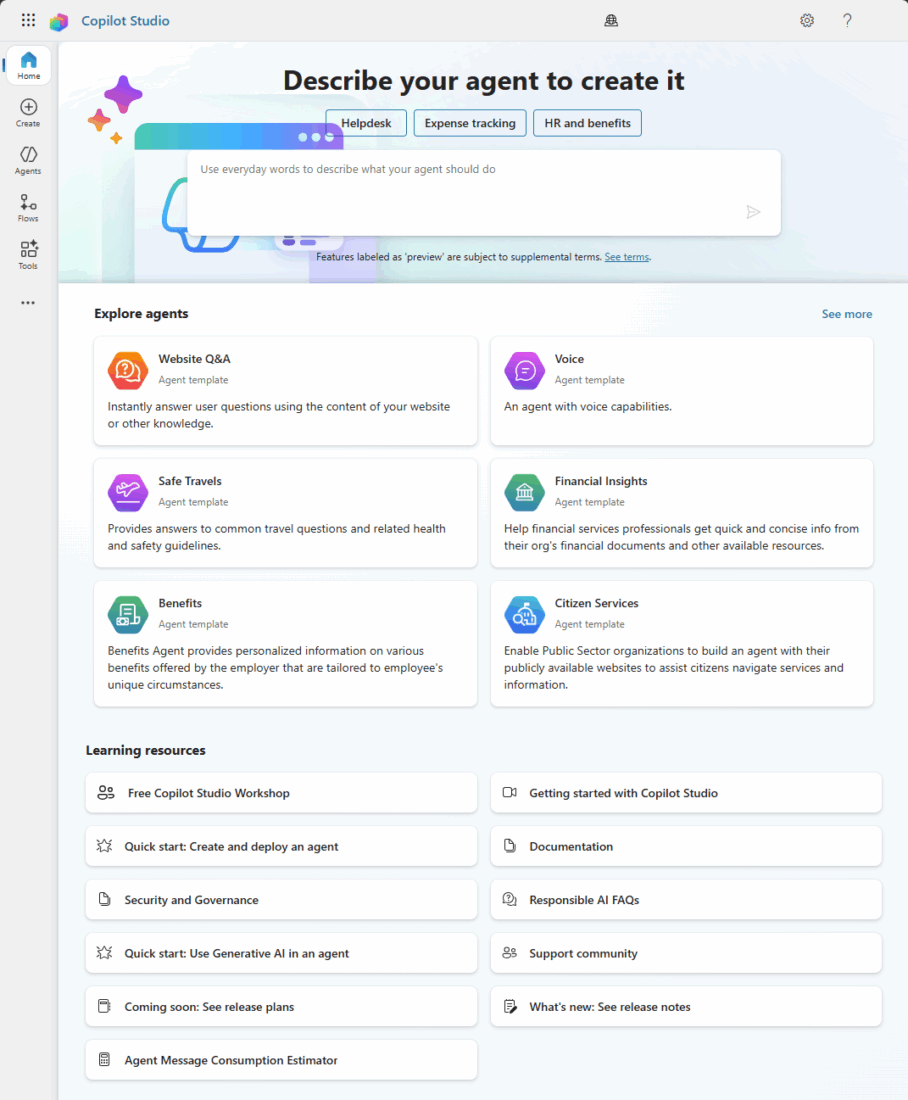
Task: Open the app launcher waffle icon
Action: coord(28,20)
